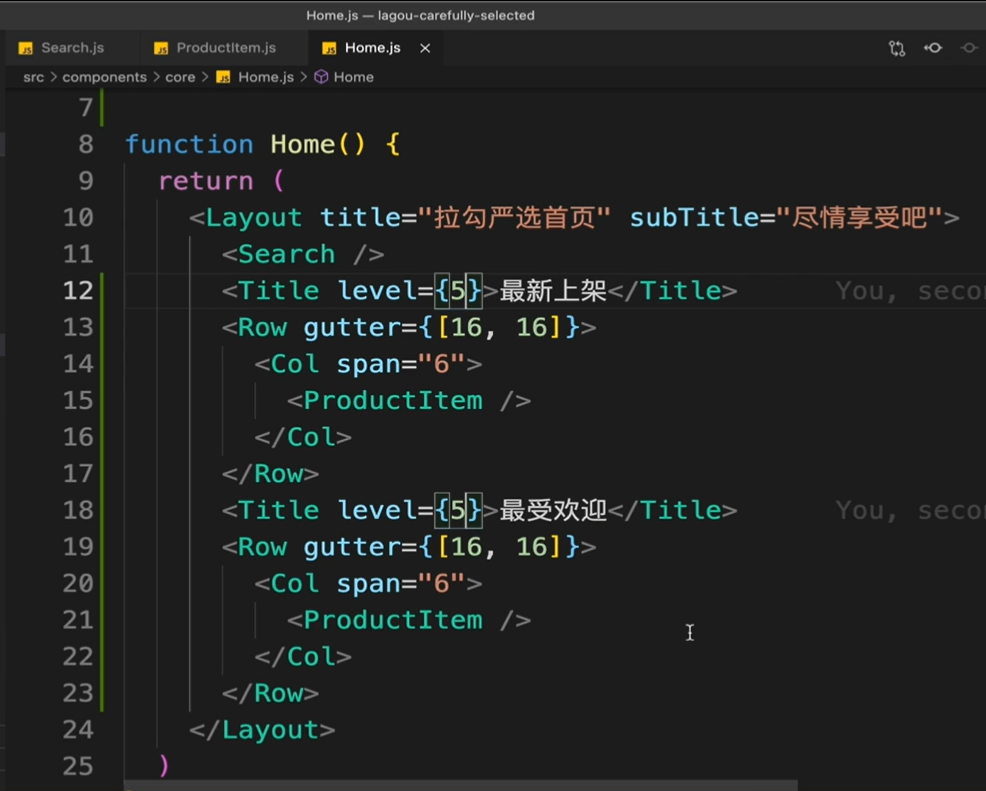The height and width of the screenshot is (791, 986).
Task: Click the 'Col' tag on line 14
Action: pyautogui.click(x=295, y=364)
